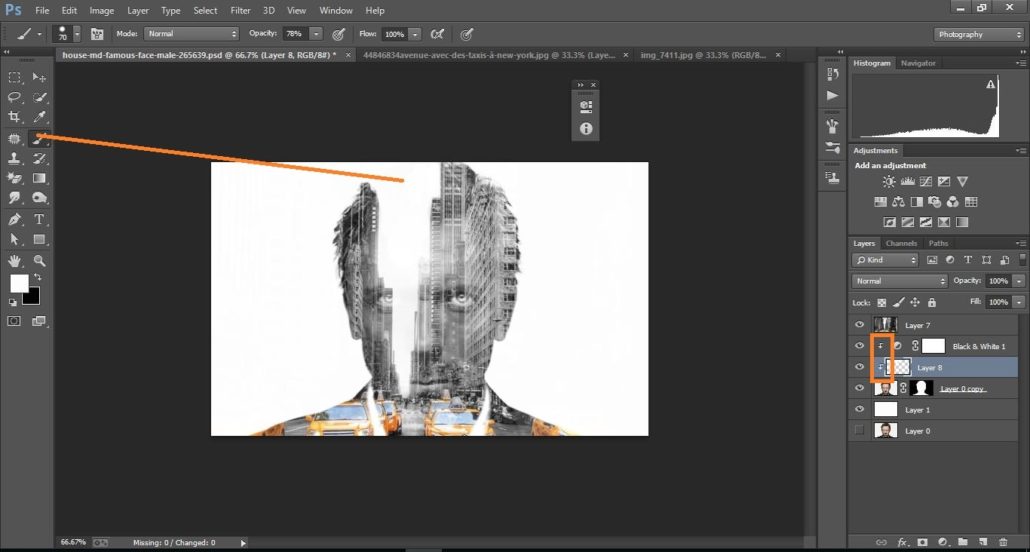Add a Color Balance adjustment
1030x552 pixels.
(898, 202)
